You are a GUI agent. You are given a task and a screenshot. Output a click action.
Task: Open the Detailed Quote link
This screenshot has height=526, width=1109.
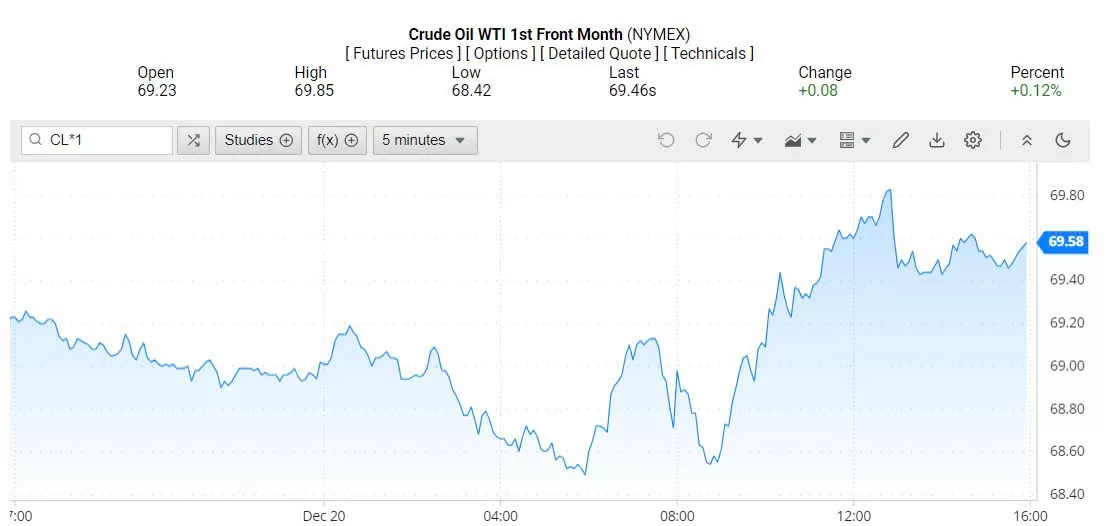pyautogui.click(x=600, y=53)
